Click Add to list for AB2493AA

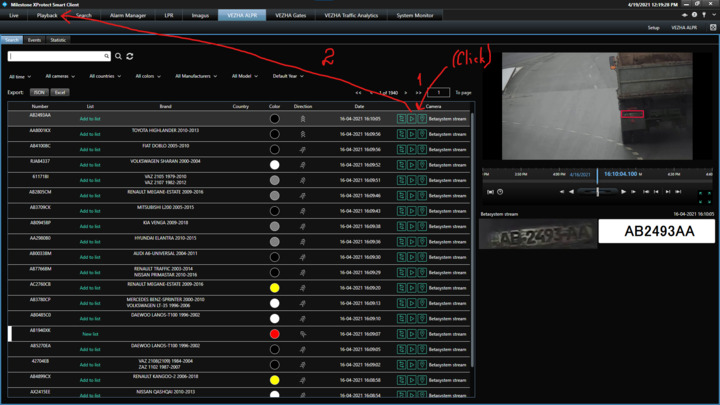click(x=90, y=119)
